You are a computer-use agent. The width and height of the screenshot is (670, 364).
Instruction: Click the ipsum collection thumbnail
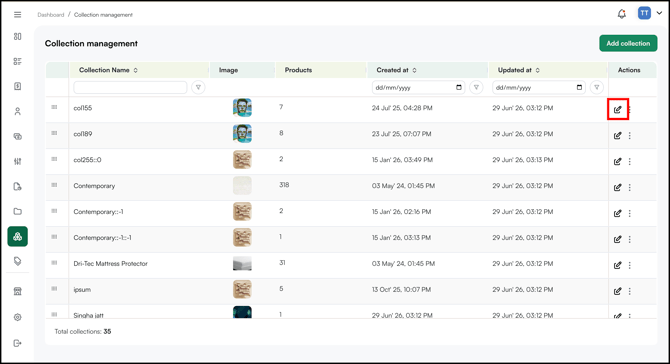242,289
